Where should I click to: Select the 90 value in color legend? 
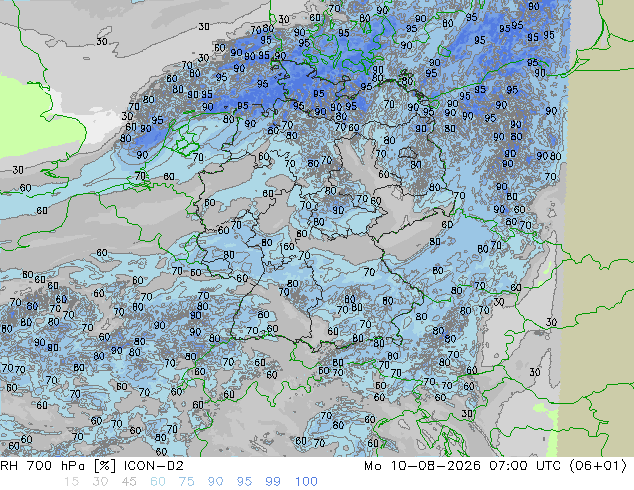(216, 482)
